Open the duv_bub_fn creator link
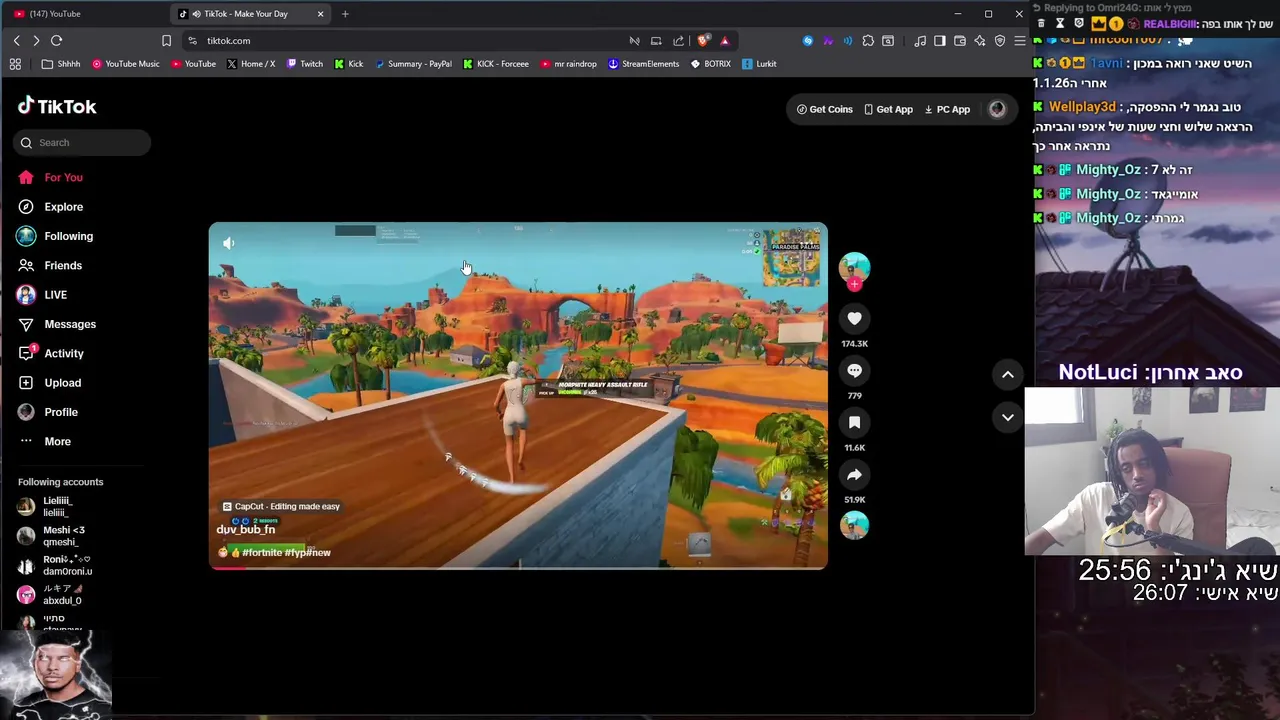The height and width of the screenshot is (720, 1280). point(245,529)
